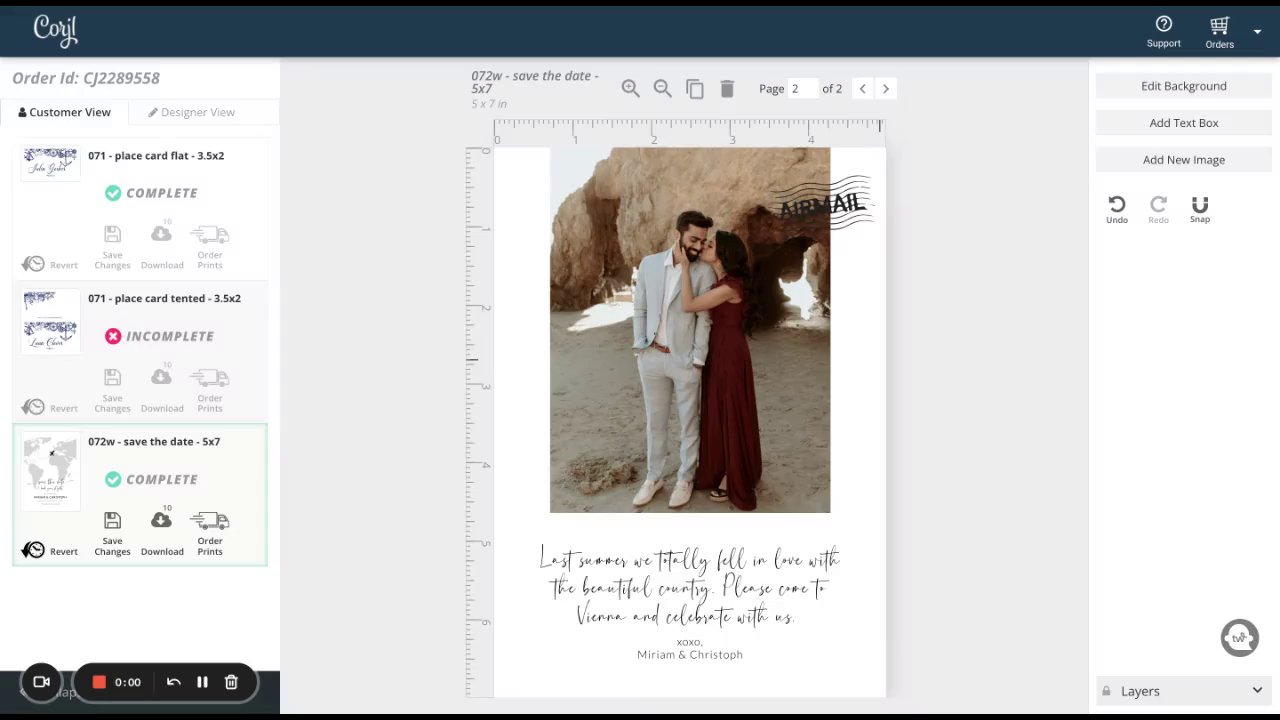Toggle INCOMPLETE status of place card tented
1280x720 pixels.
(159, 336)
